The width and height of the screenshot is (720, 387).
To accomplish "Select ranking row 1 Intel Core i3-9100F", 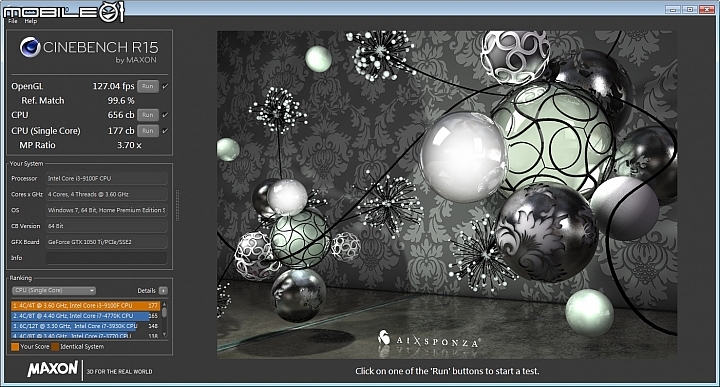I will [85, 305].
